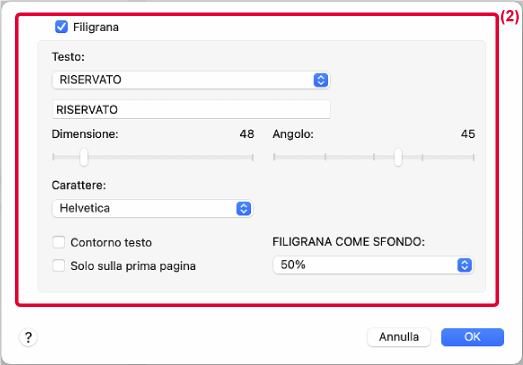Screen dimensions: 523x365
Task: Expand the Carattere Helvetica dropdown
Action: click(x=243, y=209)
